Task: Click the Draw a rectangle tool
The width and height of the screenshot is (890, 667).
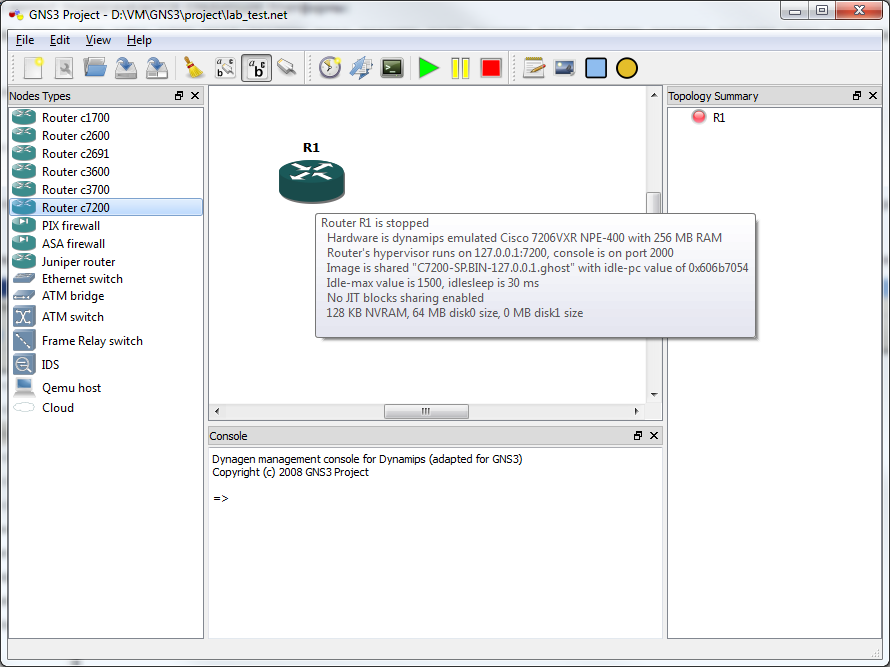Action: tap(596, 68)
